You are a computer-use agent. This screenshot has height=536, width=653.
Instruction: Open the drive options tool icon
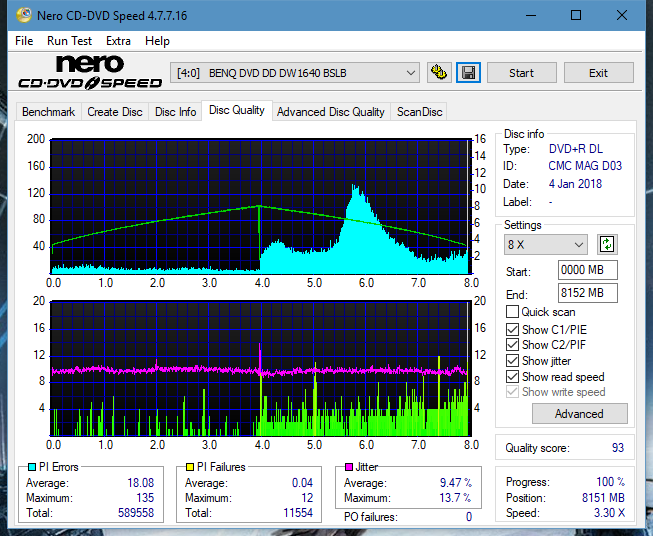(439, 73)
